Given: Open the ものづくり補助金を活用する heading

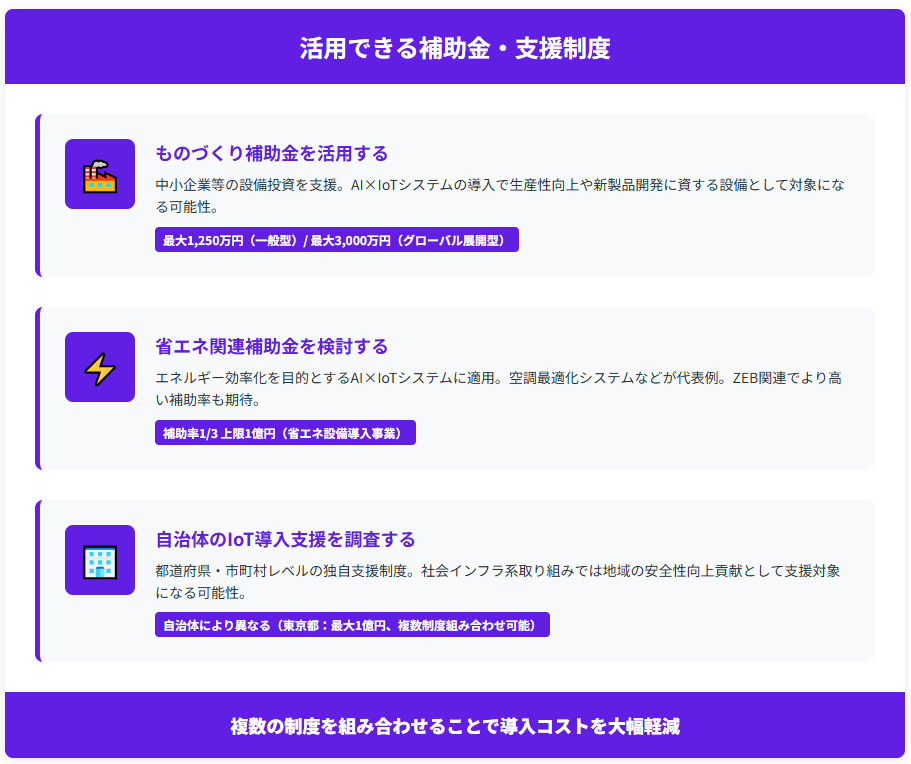Looking at the screenshot, I should pos(272,153).
